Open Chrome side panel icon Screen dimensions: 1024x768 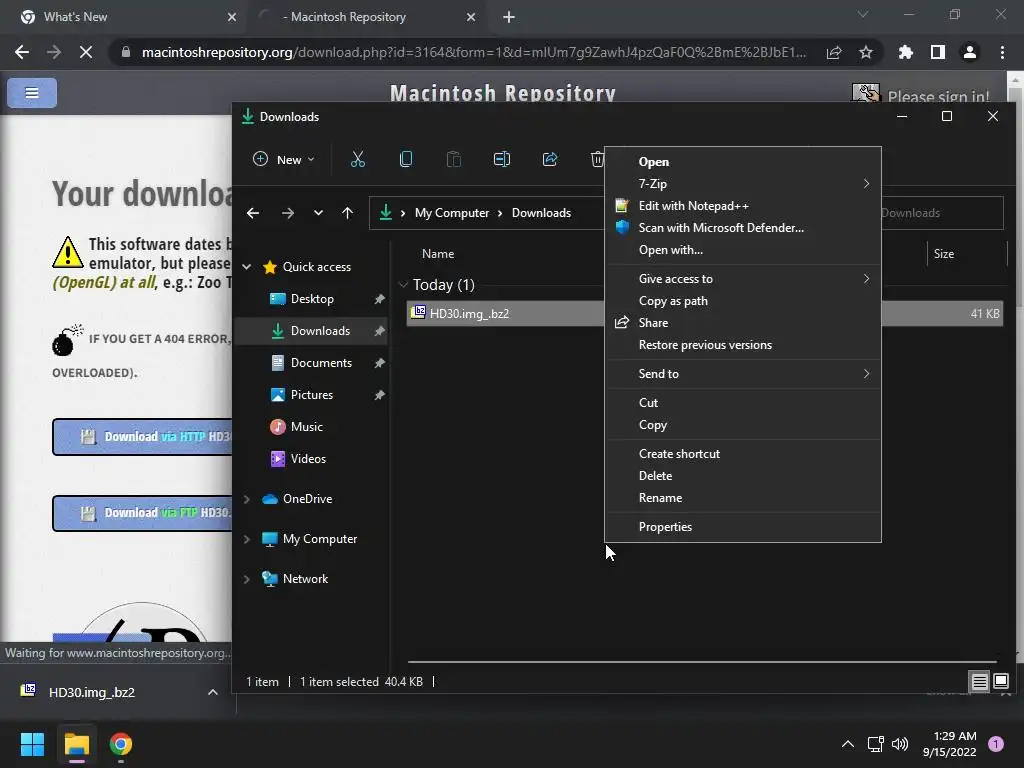tap(938, 52)
